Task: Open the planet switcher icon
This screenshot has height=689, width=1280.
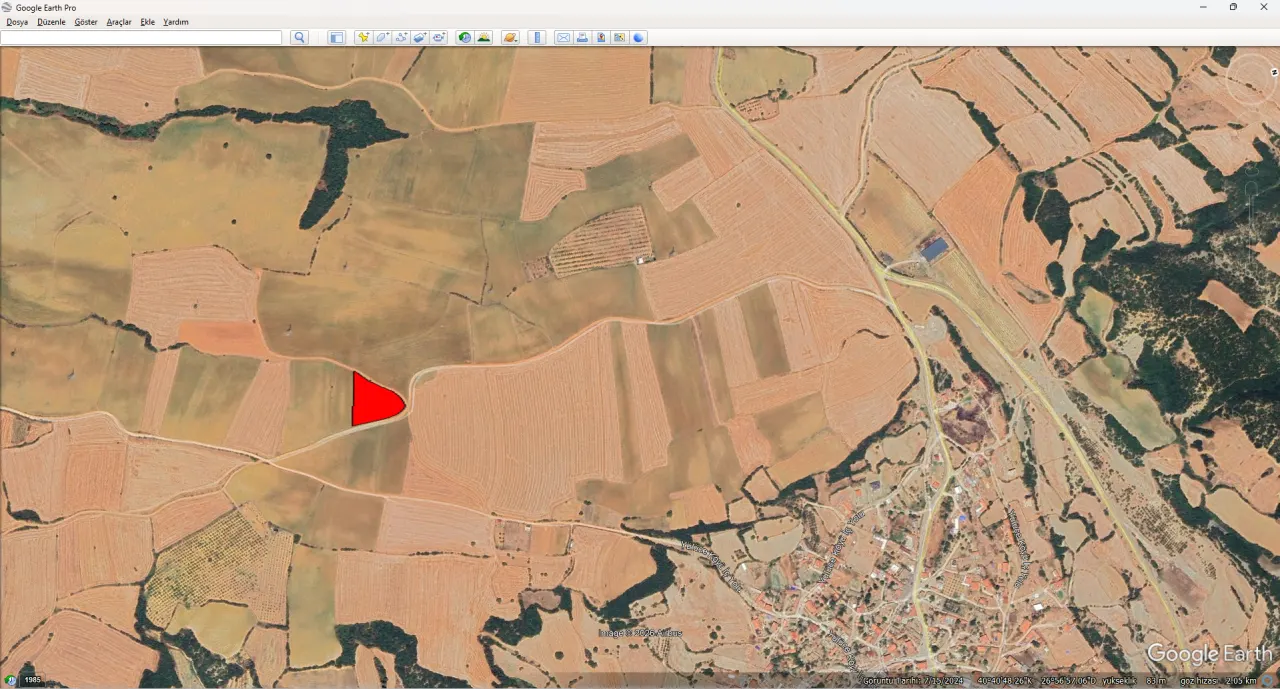Action: 510,38
